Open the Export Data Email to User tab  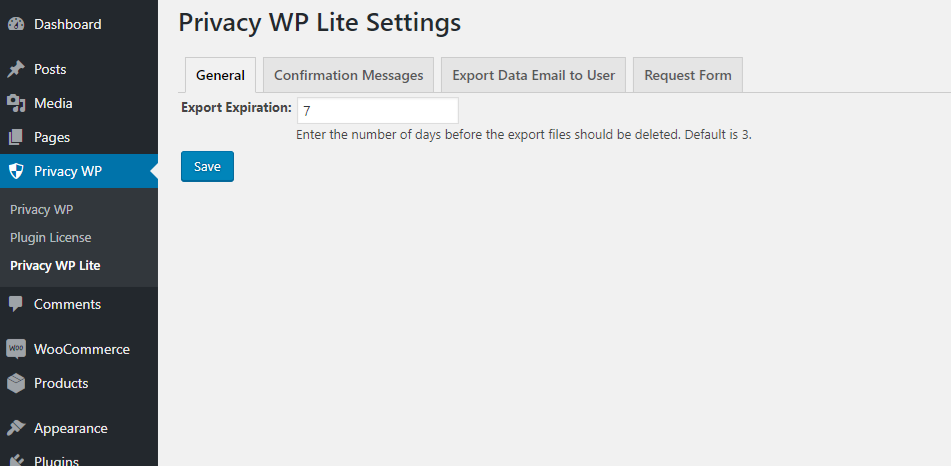534,75
